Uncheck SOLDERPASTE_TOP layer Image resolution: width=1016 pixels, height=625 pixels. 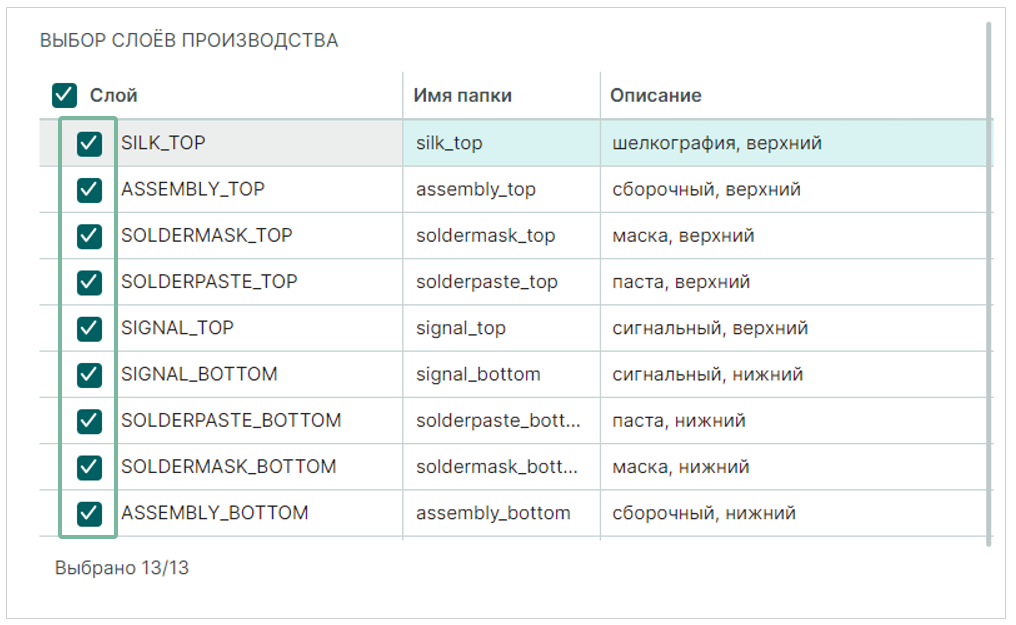(90, 282)
